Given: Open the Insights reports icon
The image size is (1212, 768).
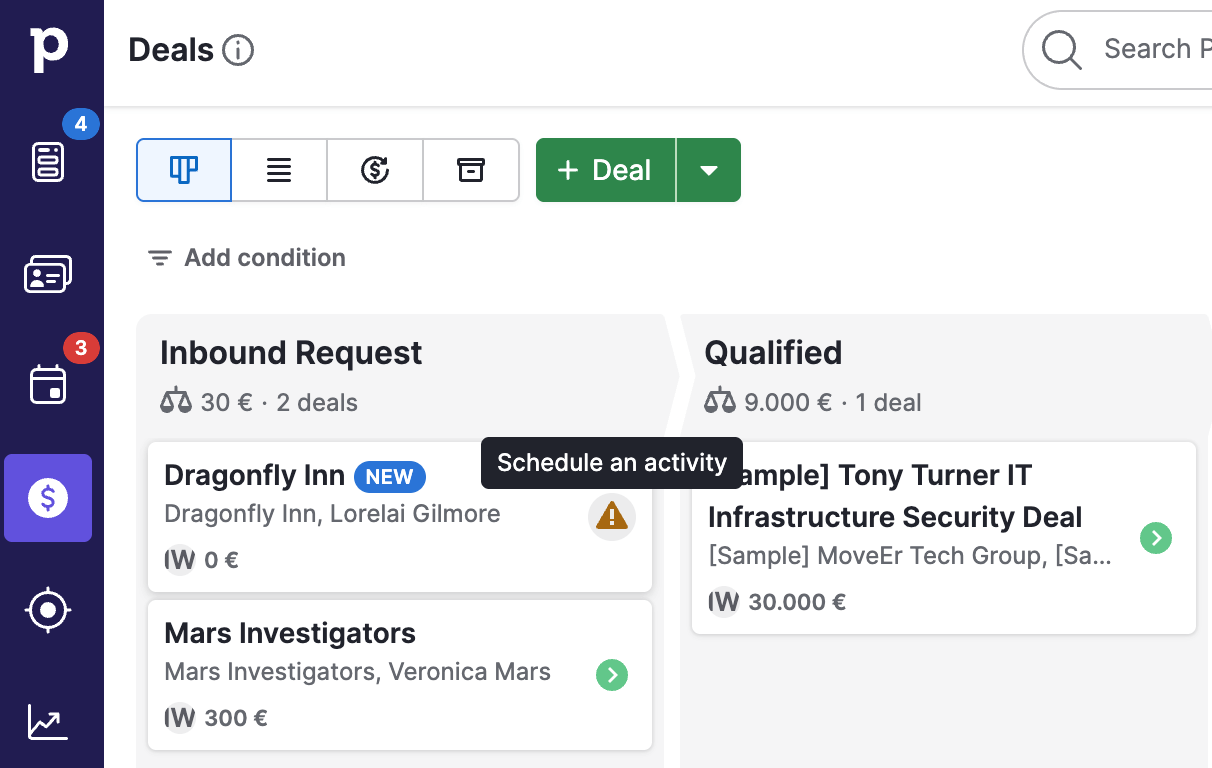Looking at the screenshot, I should click(48, 722).
